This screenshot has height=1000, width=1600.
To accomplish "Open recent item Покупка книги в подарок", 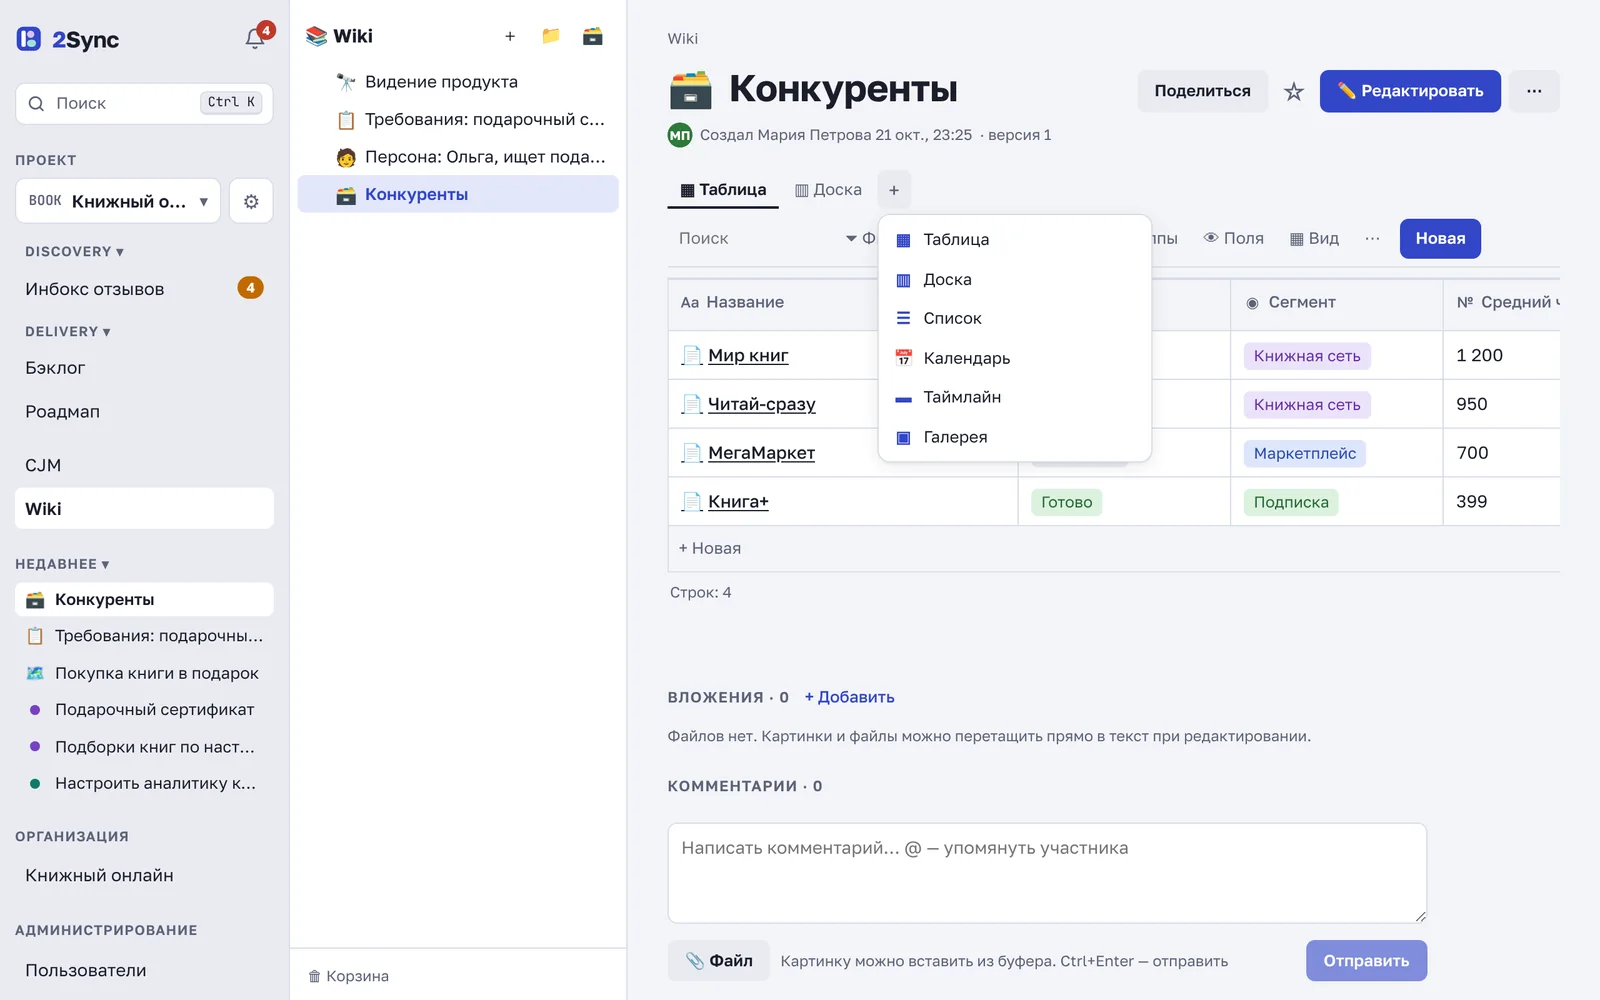I will 144,673.
